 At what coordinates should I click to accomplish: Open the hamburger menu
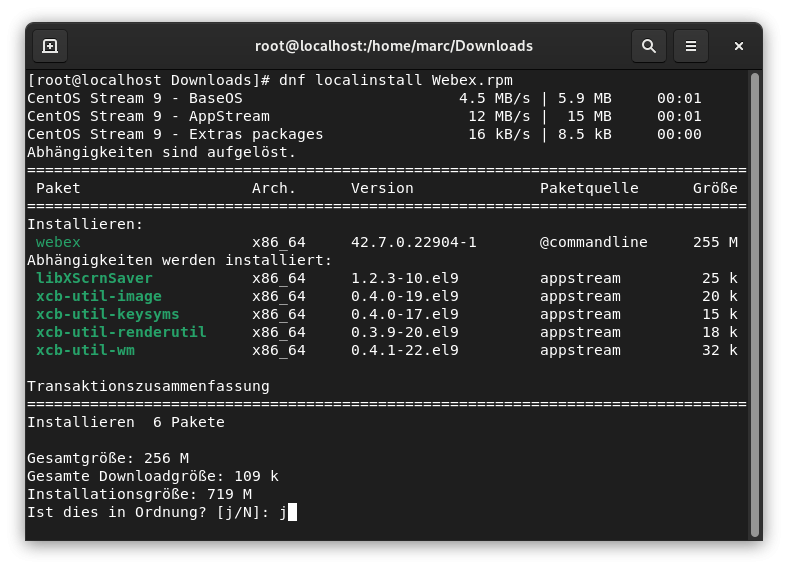[x=691, y=46]
